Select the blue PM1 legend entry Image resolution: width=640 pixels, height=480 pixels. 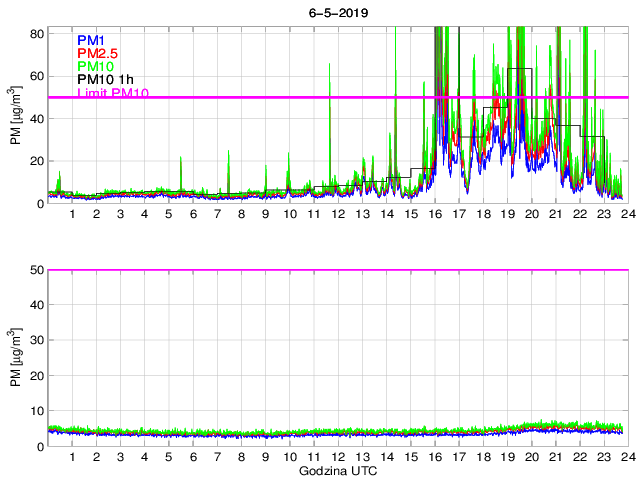(x=91, y=39)
